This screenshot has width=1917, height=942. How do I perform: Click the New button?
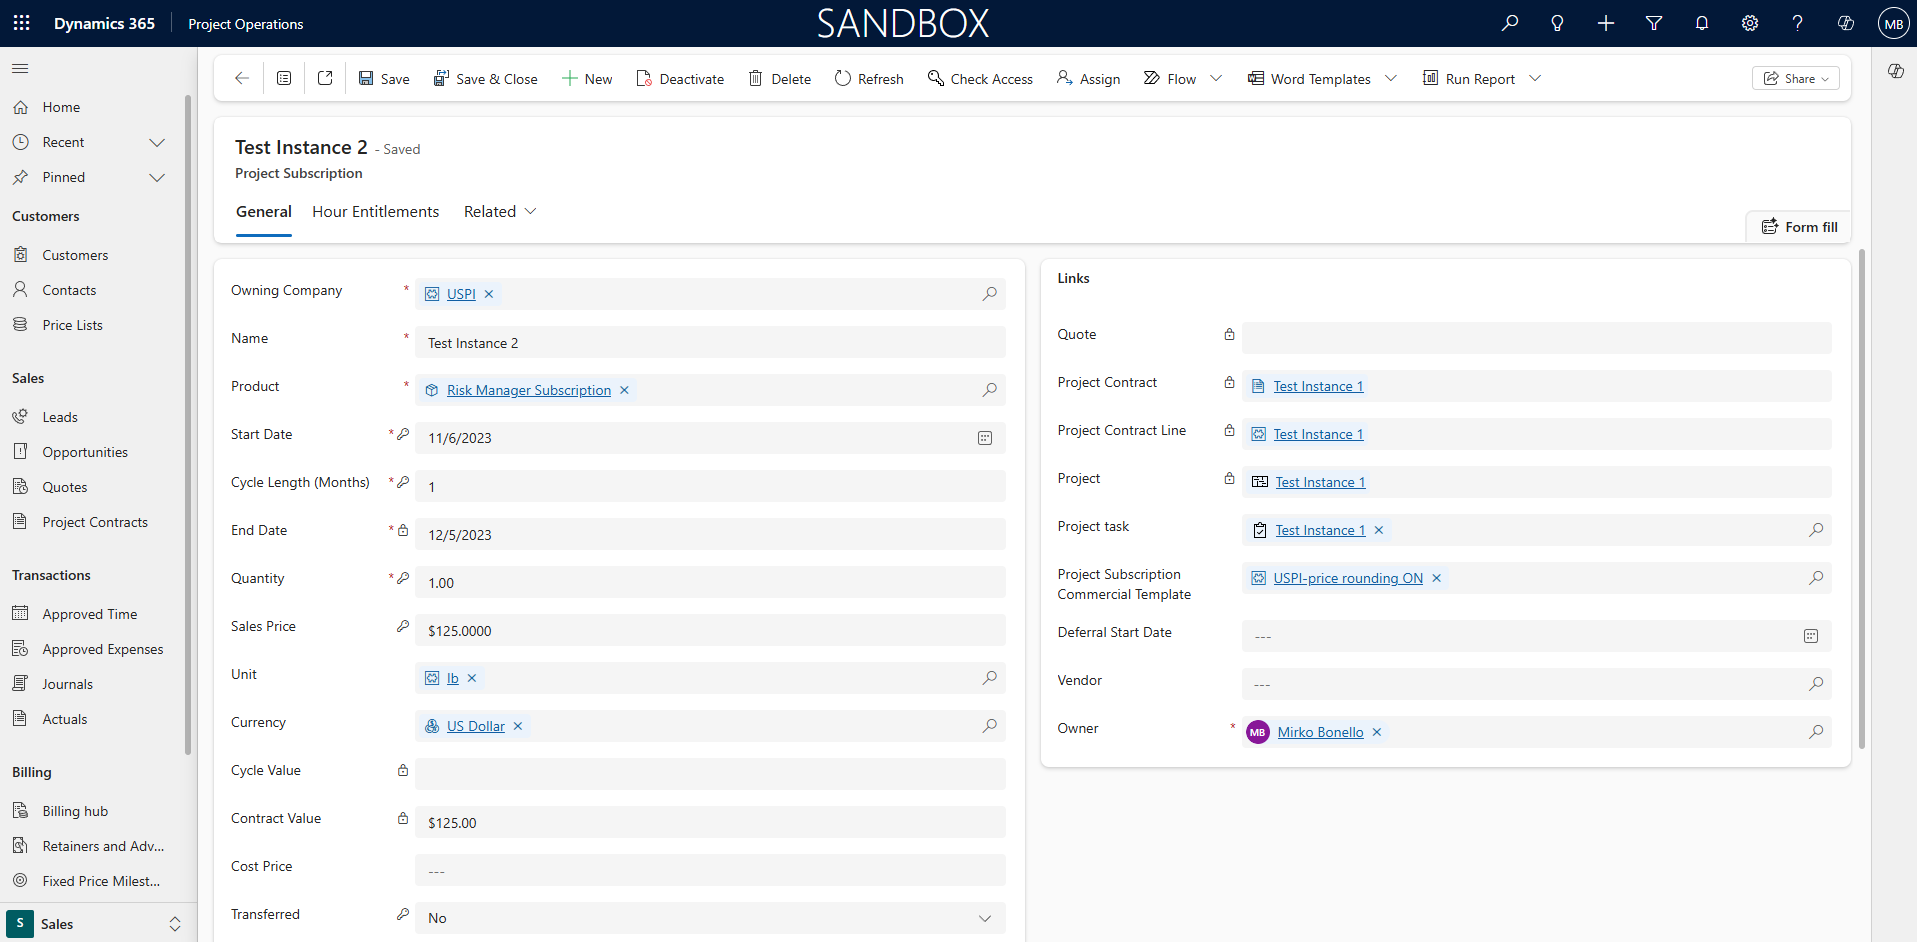[x=587, y=78]
